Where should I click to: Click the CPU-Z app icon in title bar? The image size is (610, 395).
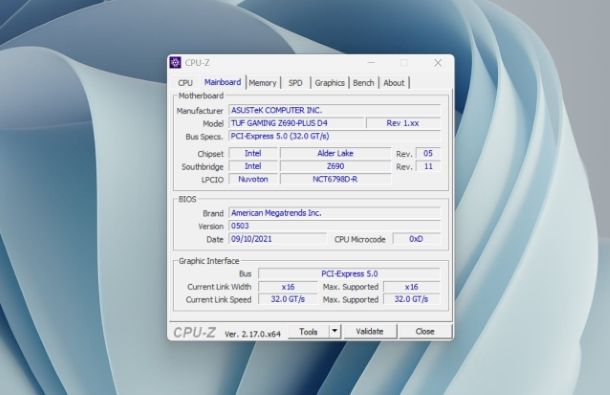point(175,62)
